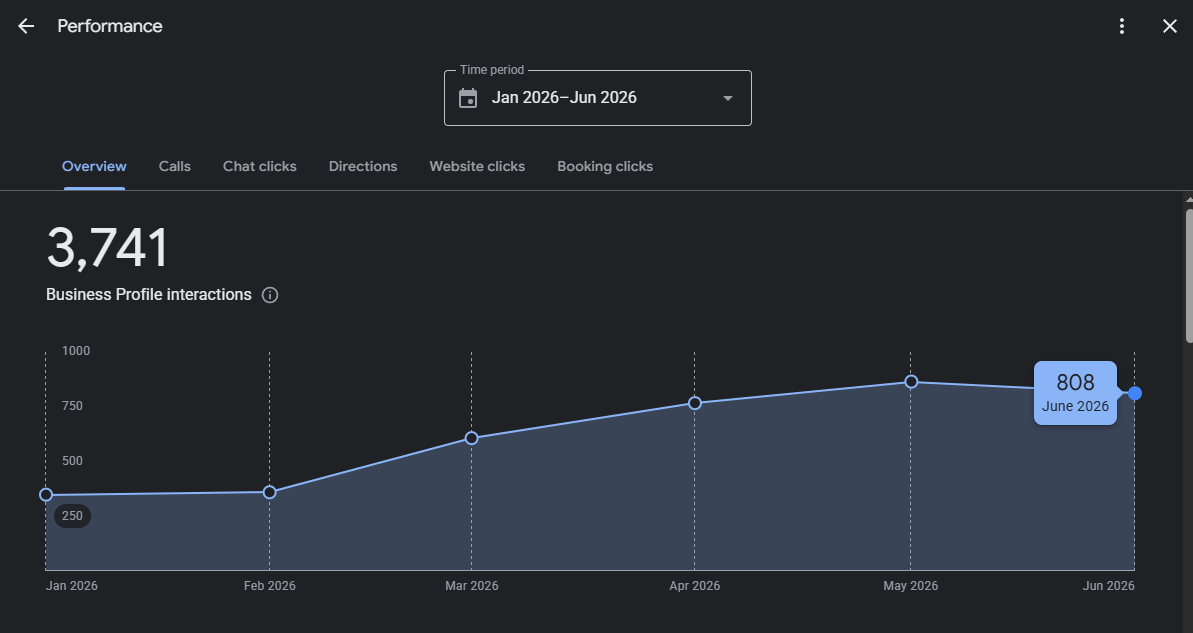Select the Feb 2026 chart data point
This screenshot has width=1193, height=633.
coord(269,492)
